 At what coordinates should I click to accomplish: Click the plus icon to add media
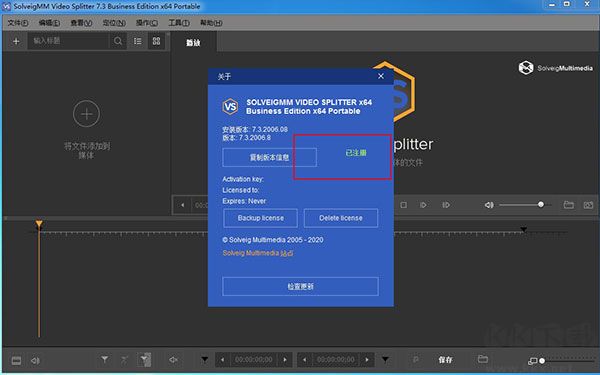[x=16, y=41]
